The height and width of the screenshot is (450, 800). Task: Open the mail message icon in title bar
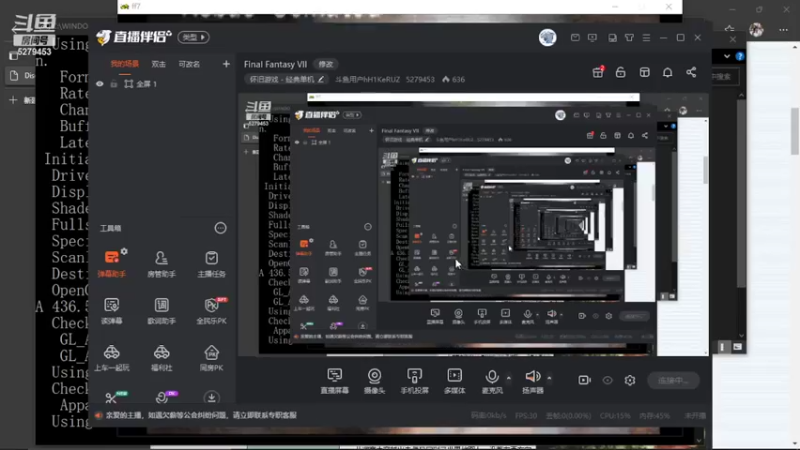tap(575, 38)
